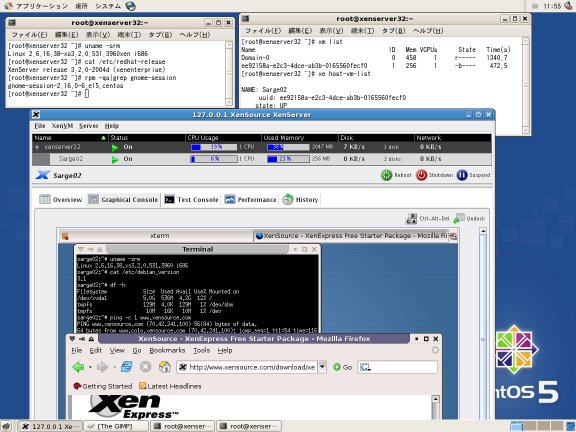Click Firefox green Back arrow

coord(78,367)
